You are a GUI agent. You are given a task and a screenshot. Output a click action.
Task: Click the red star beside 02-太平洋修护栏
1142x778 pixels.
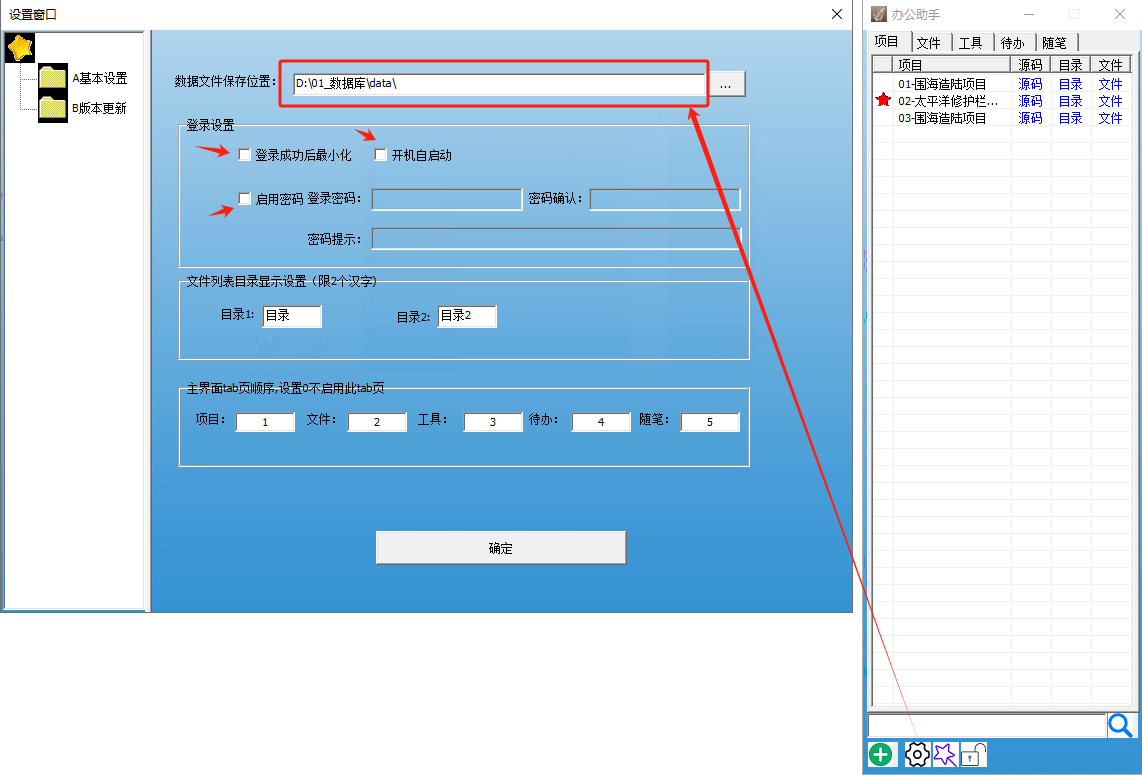coord(883,101)
